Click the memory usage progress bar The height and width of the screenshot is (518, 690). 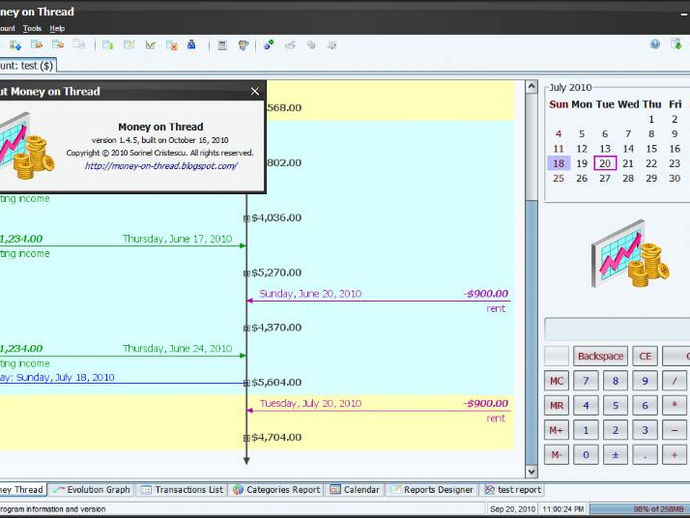point(640,509)
